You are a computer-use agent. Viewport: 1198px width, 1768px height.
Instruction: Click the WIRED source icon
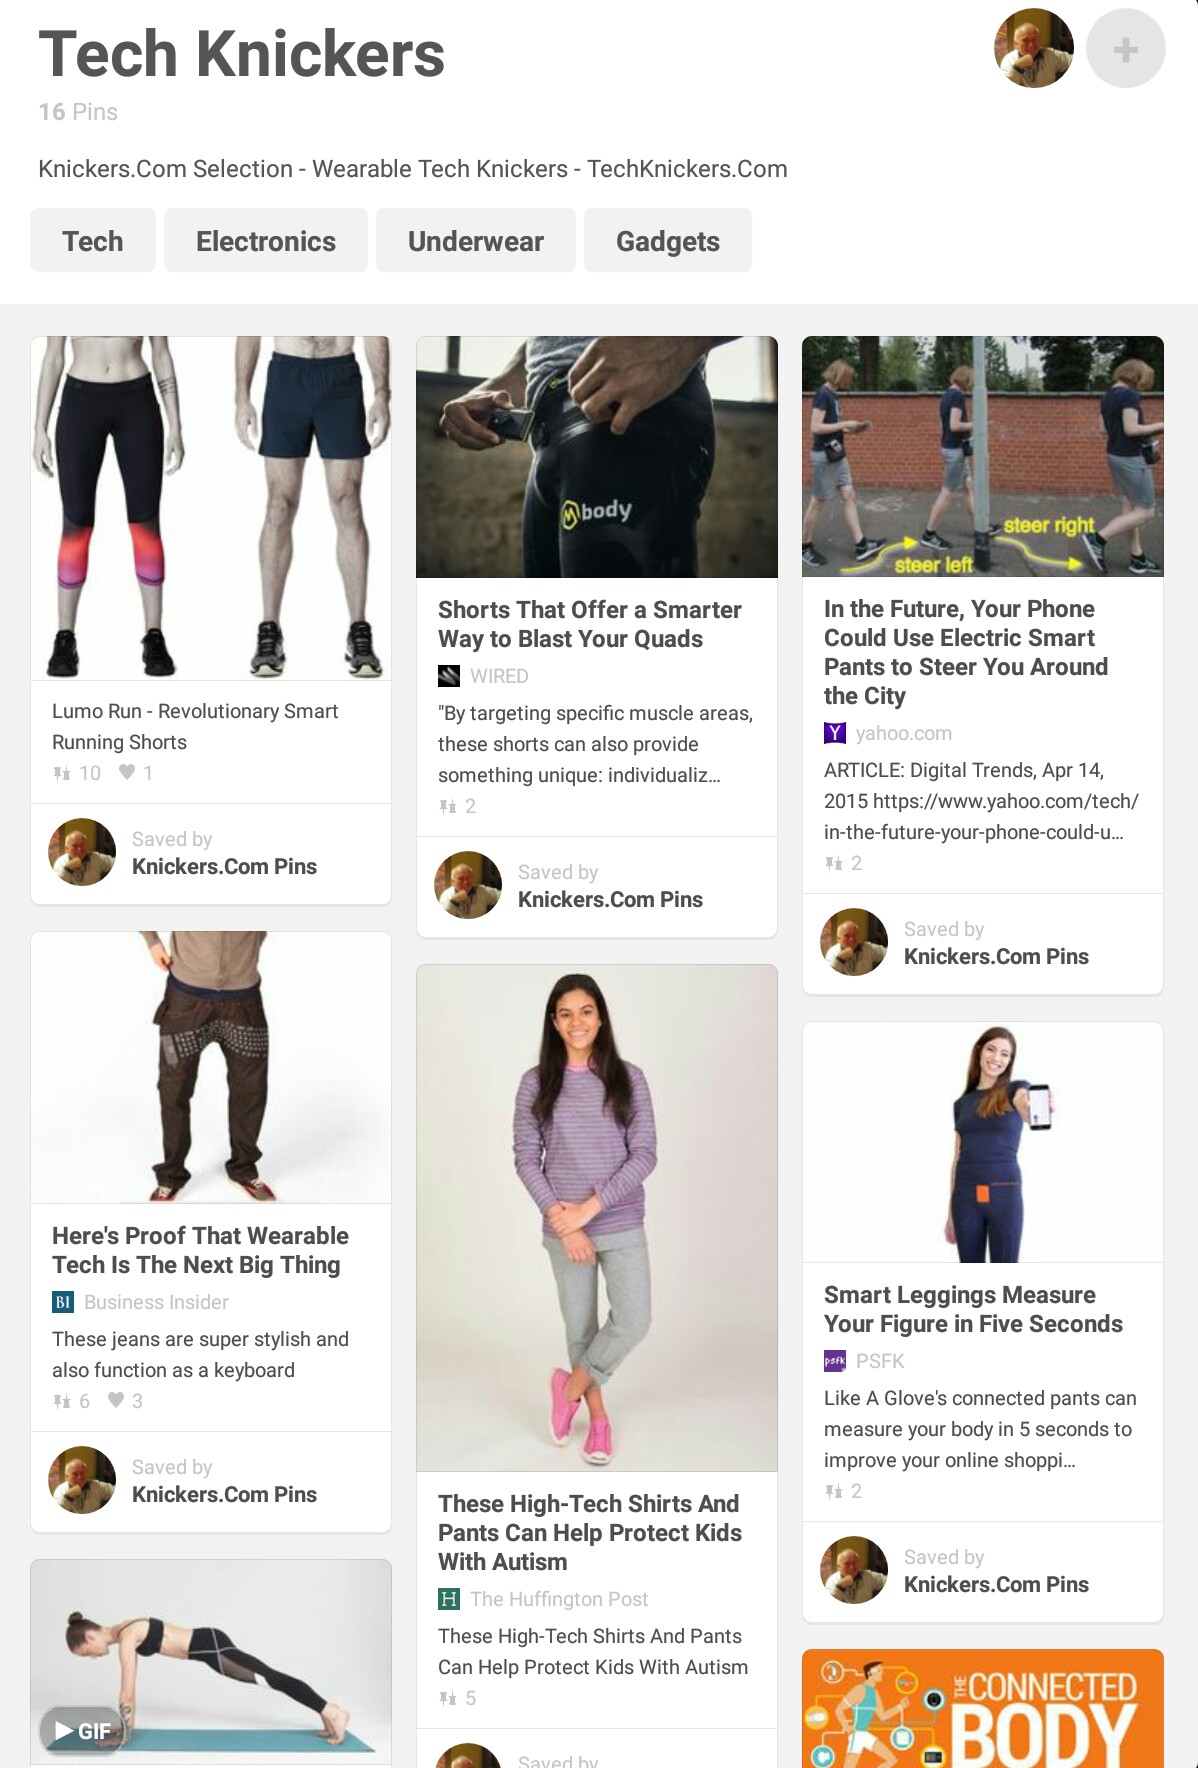(x=449, y=676)
